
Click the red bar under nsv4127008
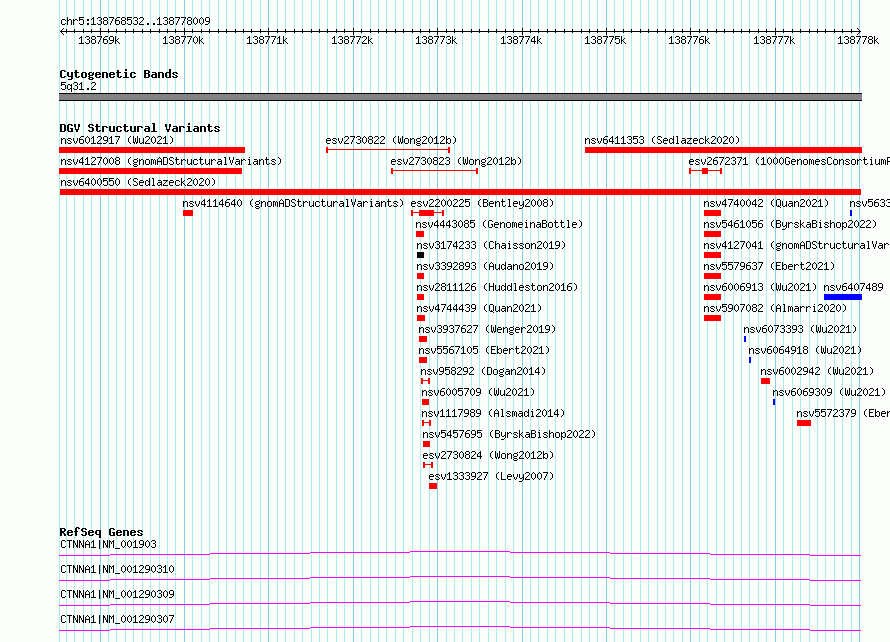click(x=151, y=171)
